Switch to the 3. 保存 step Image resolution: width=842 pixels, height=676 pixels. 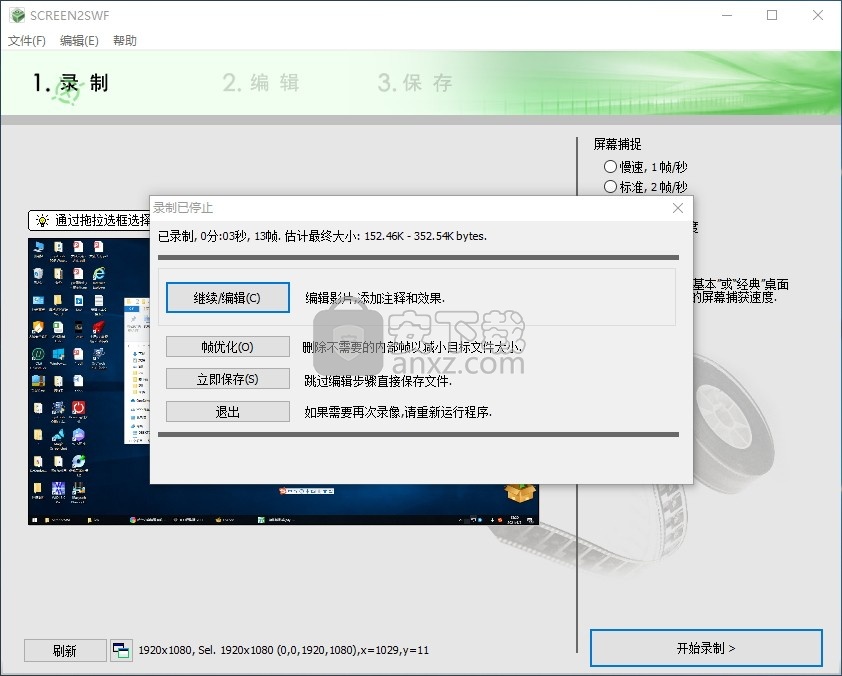tap(415, 83)
